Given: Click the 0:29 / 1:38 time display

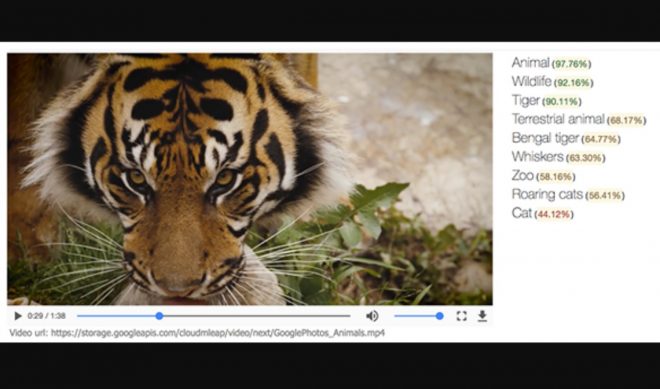Looking at the screenshot, I should pos(46,316).
